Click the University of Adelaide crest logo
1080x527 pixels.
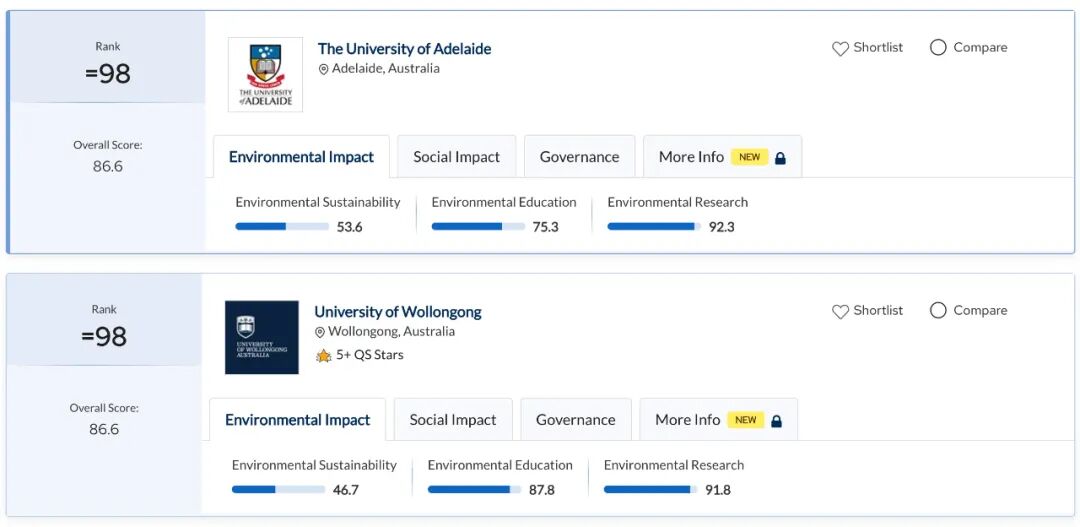(x=265, y=74)
